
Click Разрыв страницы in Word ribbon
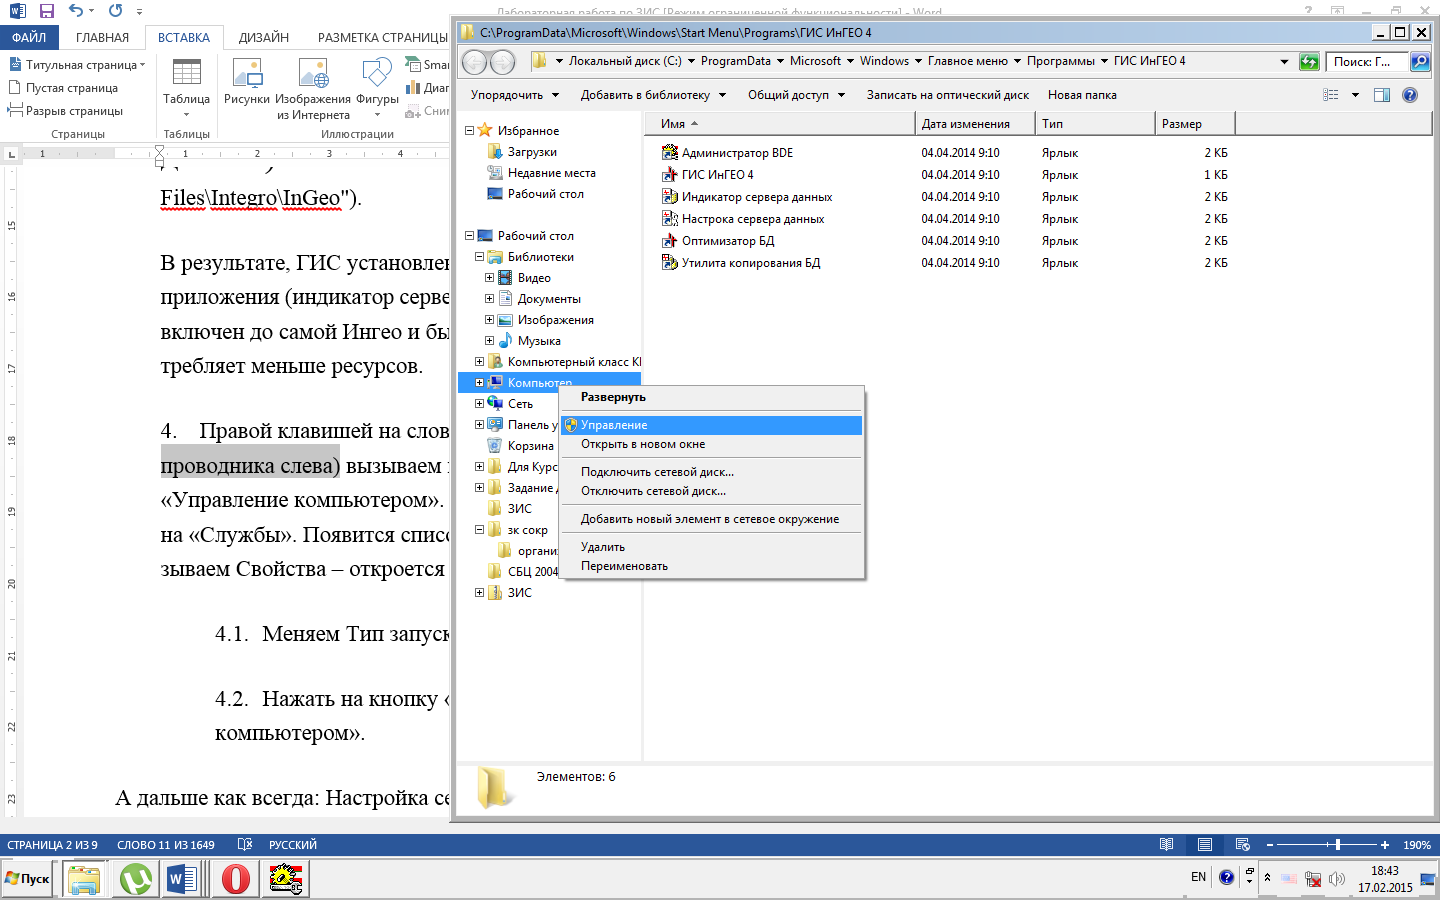(65, 111)
